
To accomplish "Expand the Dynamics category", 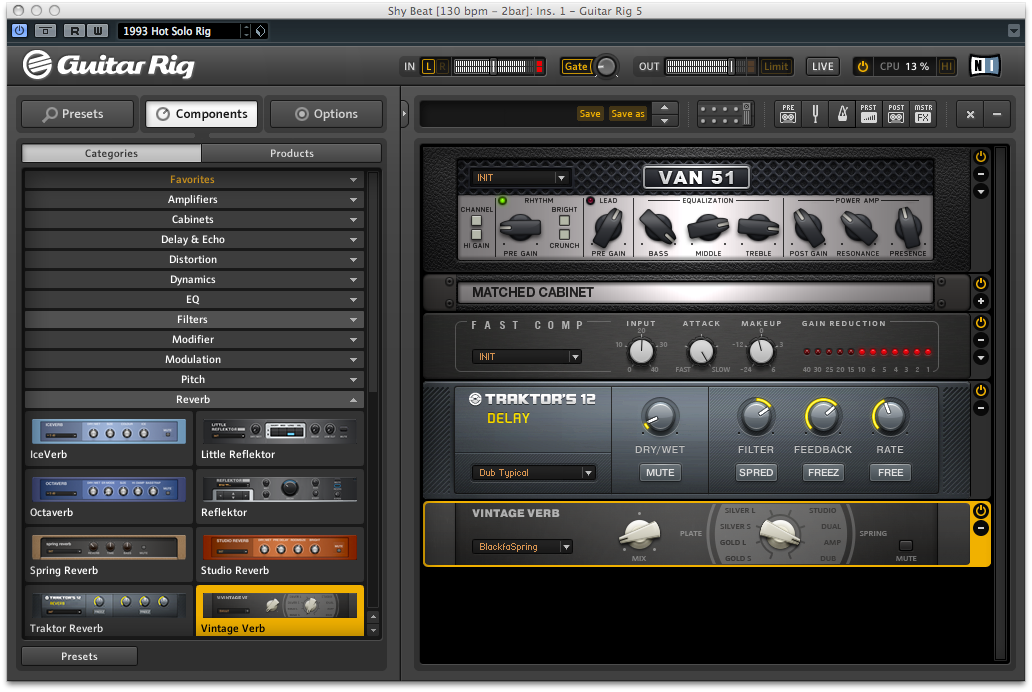I will point(193,279).
